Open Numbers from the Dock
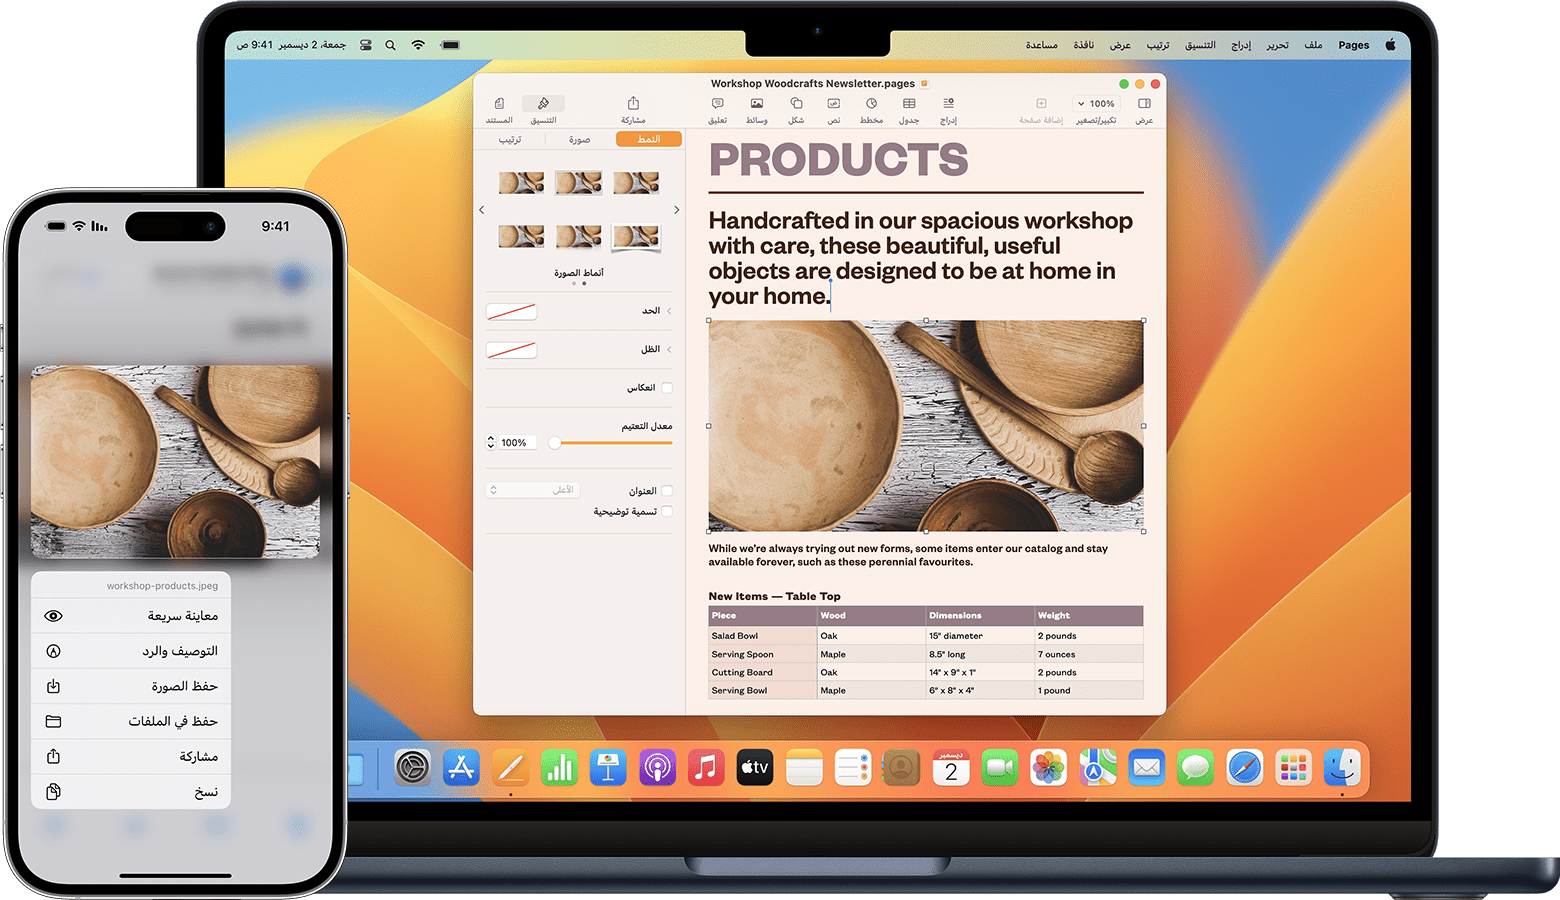The height and width of the screenshot is (900, 1560). coord(559,768)
